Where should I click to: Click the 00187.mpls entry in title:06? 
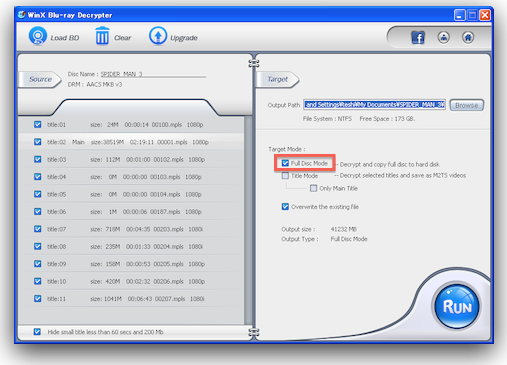click(165, 212)
